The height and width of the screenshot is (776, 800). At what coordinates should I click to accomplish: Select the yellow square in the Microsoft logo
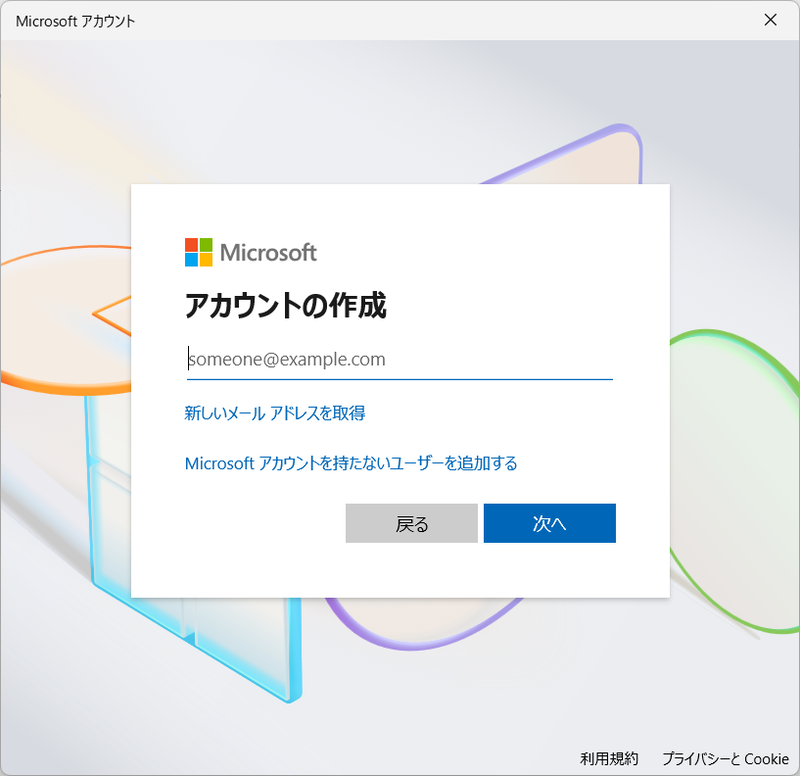[206, 261]
